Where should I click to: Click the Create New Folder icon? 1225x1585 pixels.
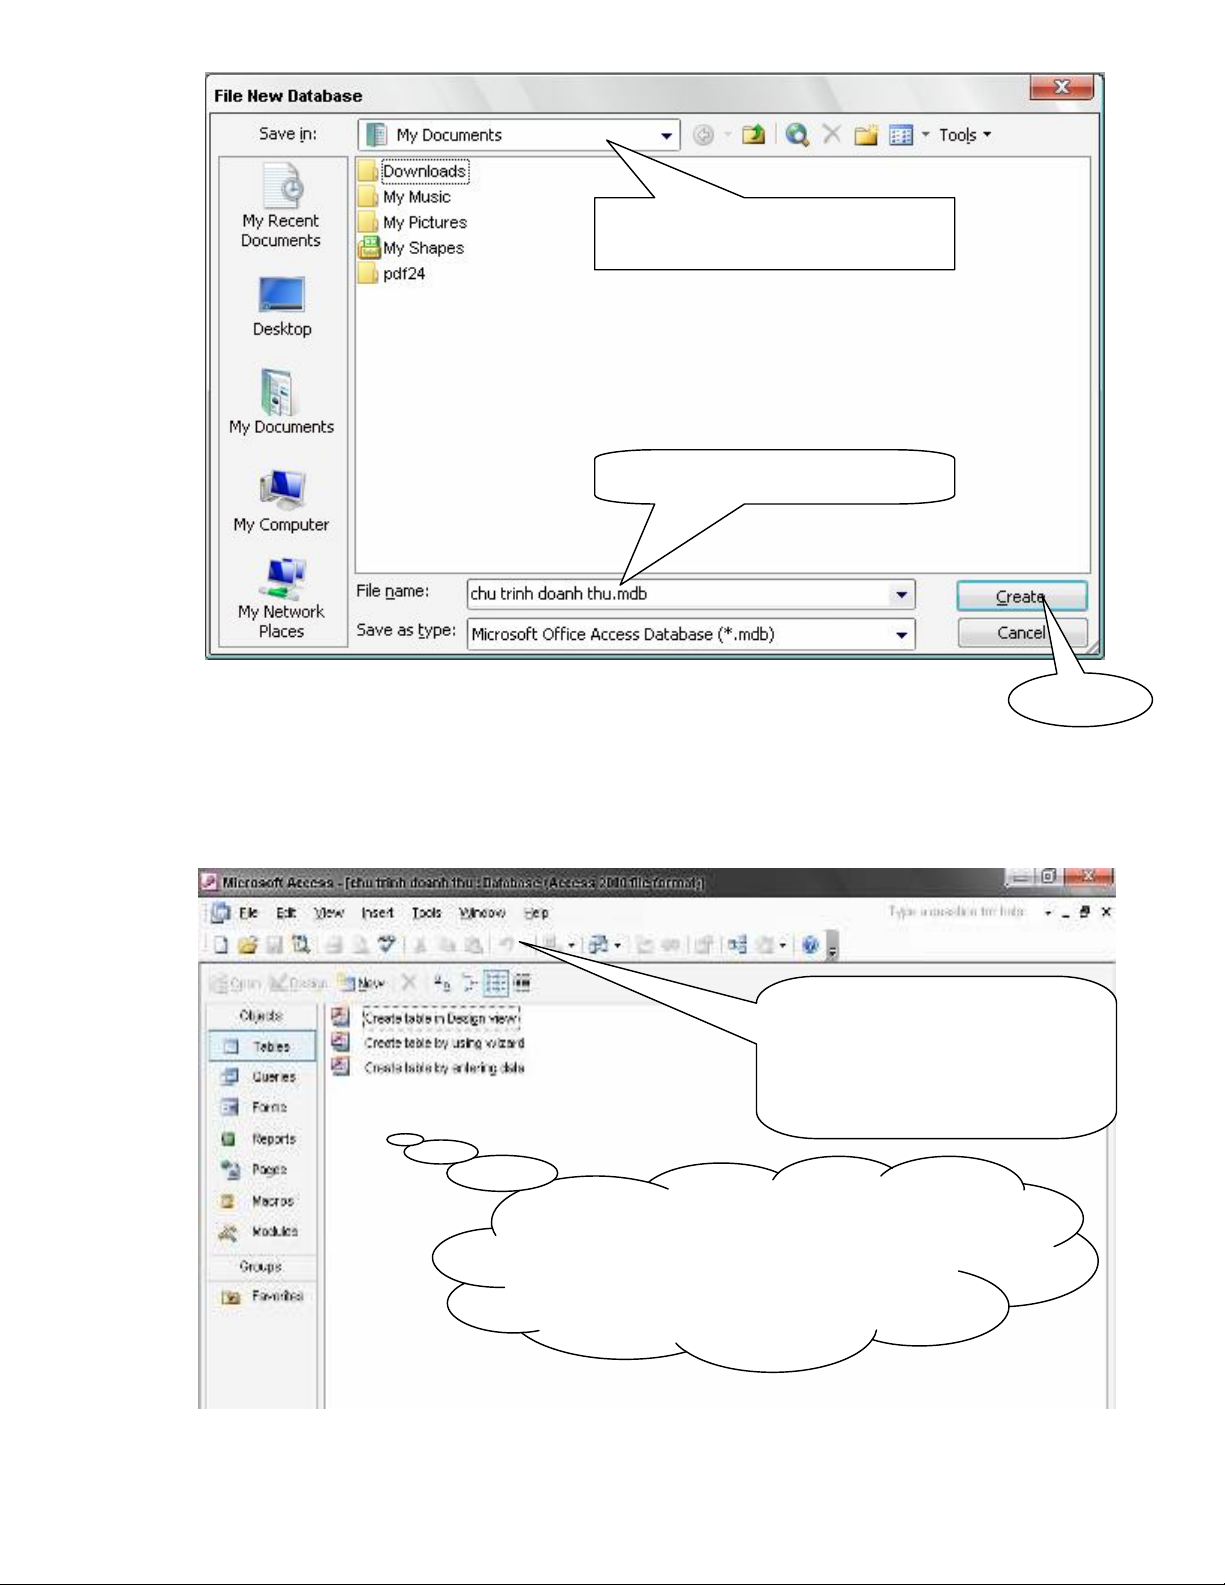click(865, 135)
